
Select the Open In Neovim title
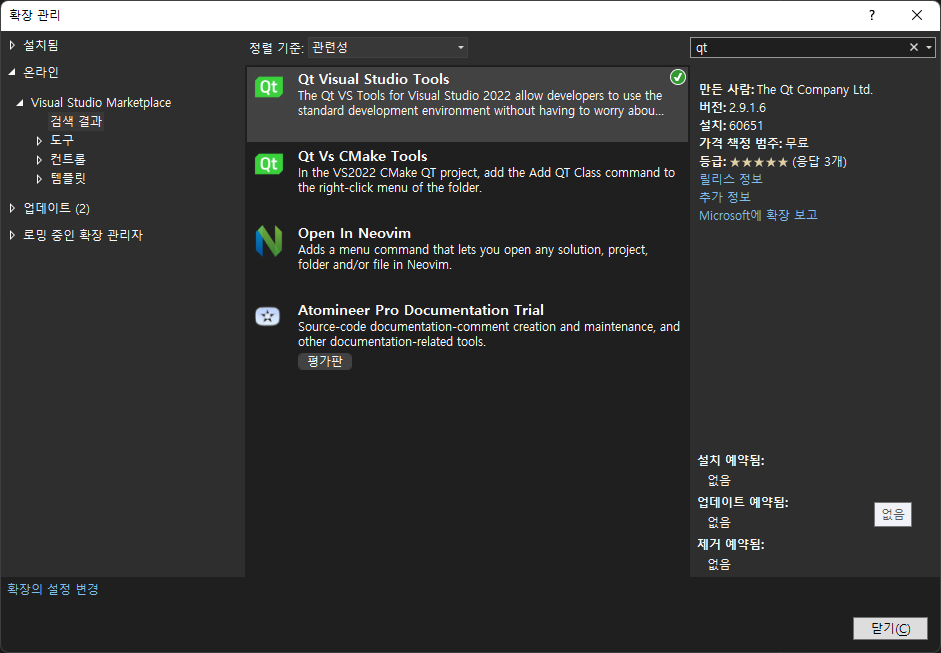[x=354, y=233]
